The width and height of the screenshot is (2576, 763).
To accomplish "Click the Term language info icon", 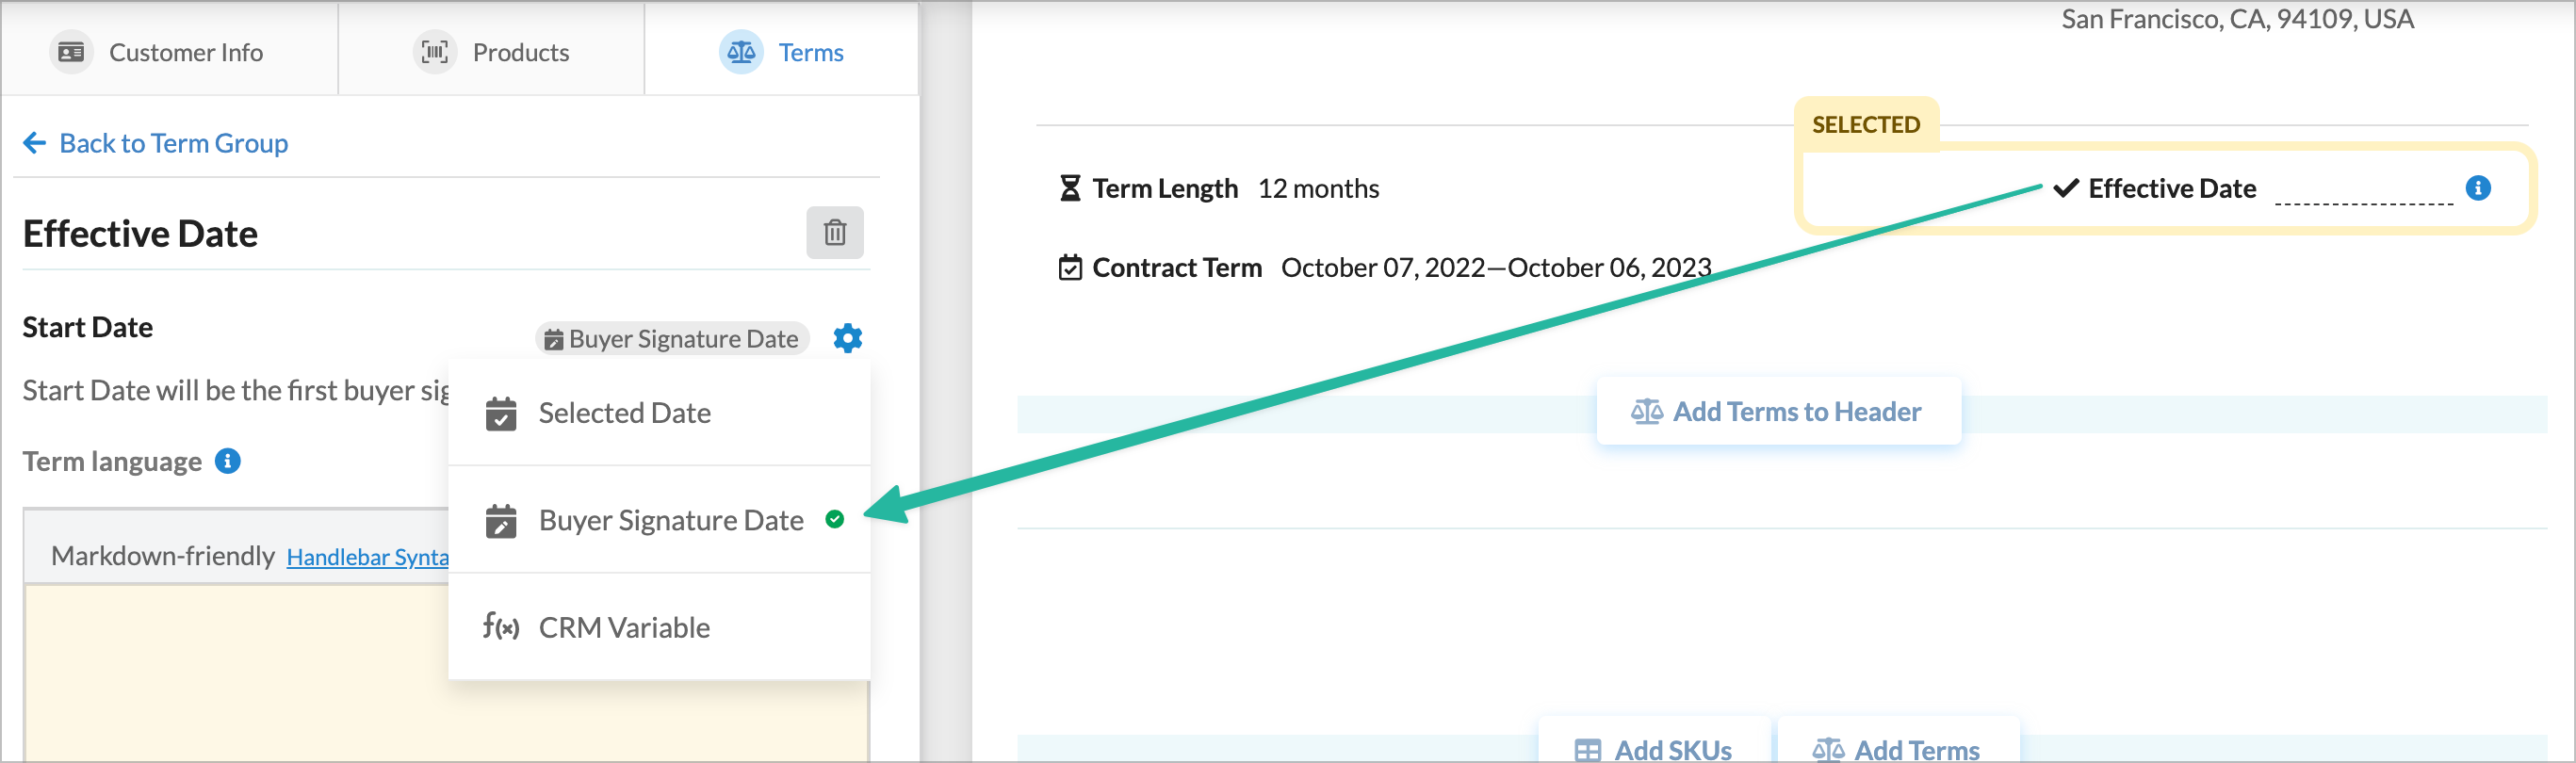I will [x=228, y=461].
